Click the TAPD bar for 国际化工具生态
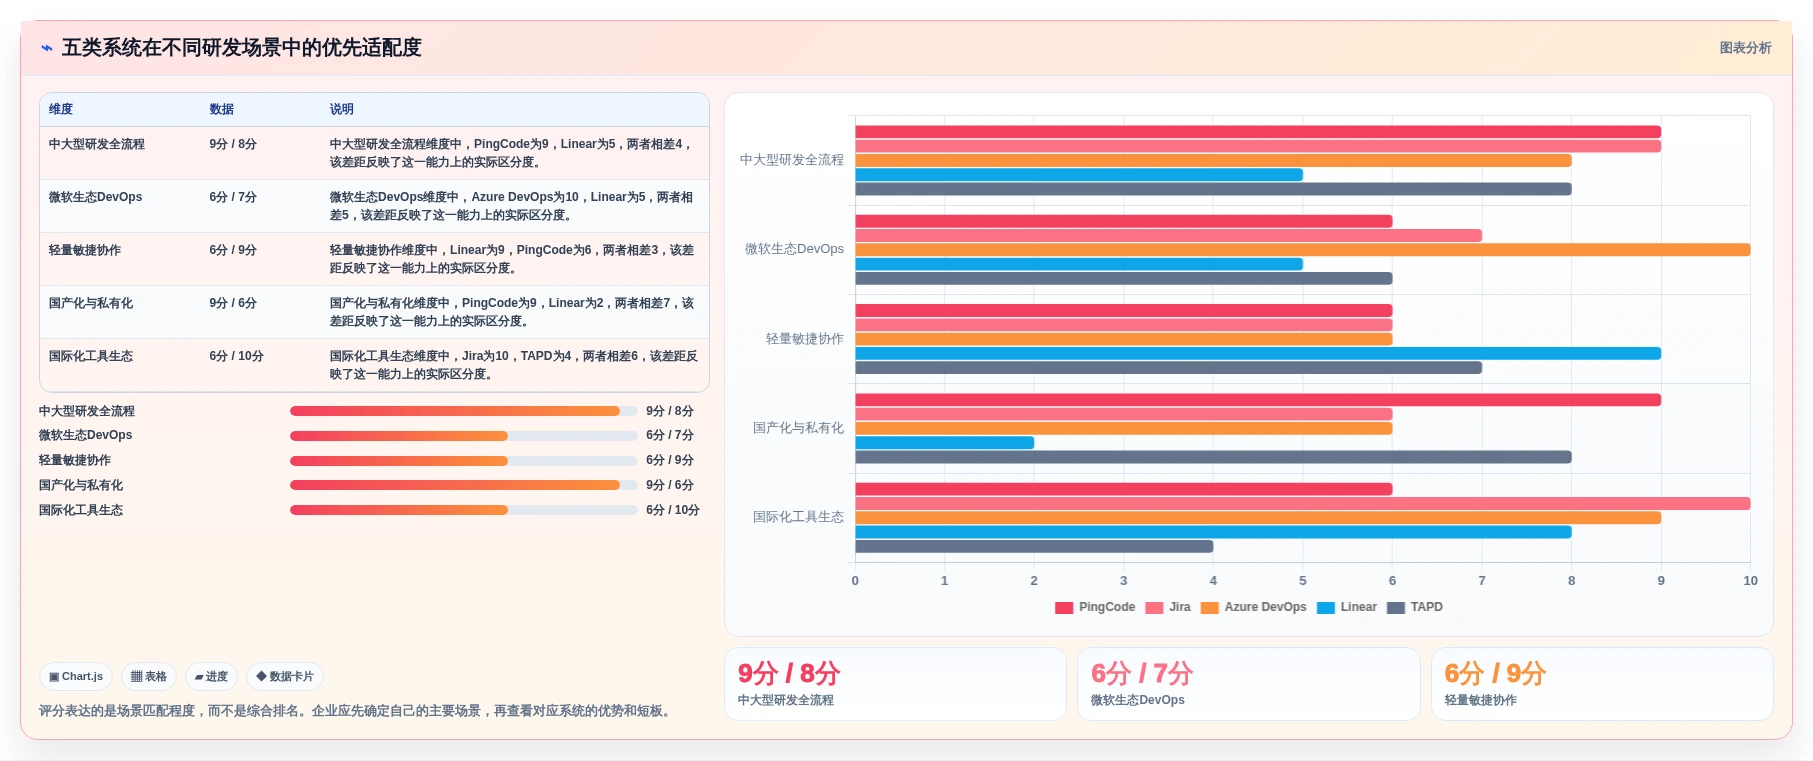1813x761 pixels. coord(1034,547)
